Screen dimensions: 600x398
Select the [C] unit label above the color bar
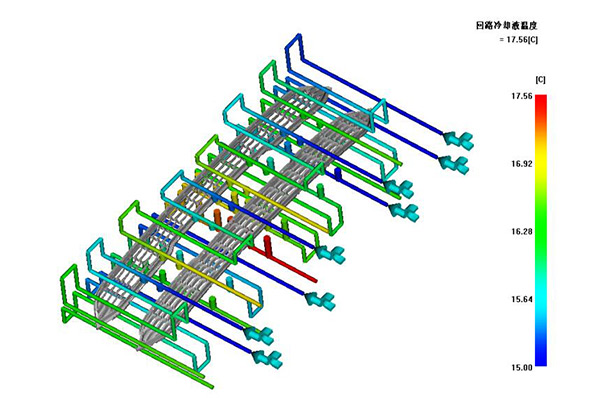tap(540, 80)
